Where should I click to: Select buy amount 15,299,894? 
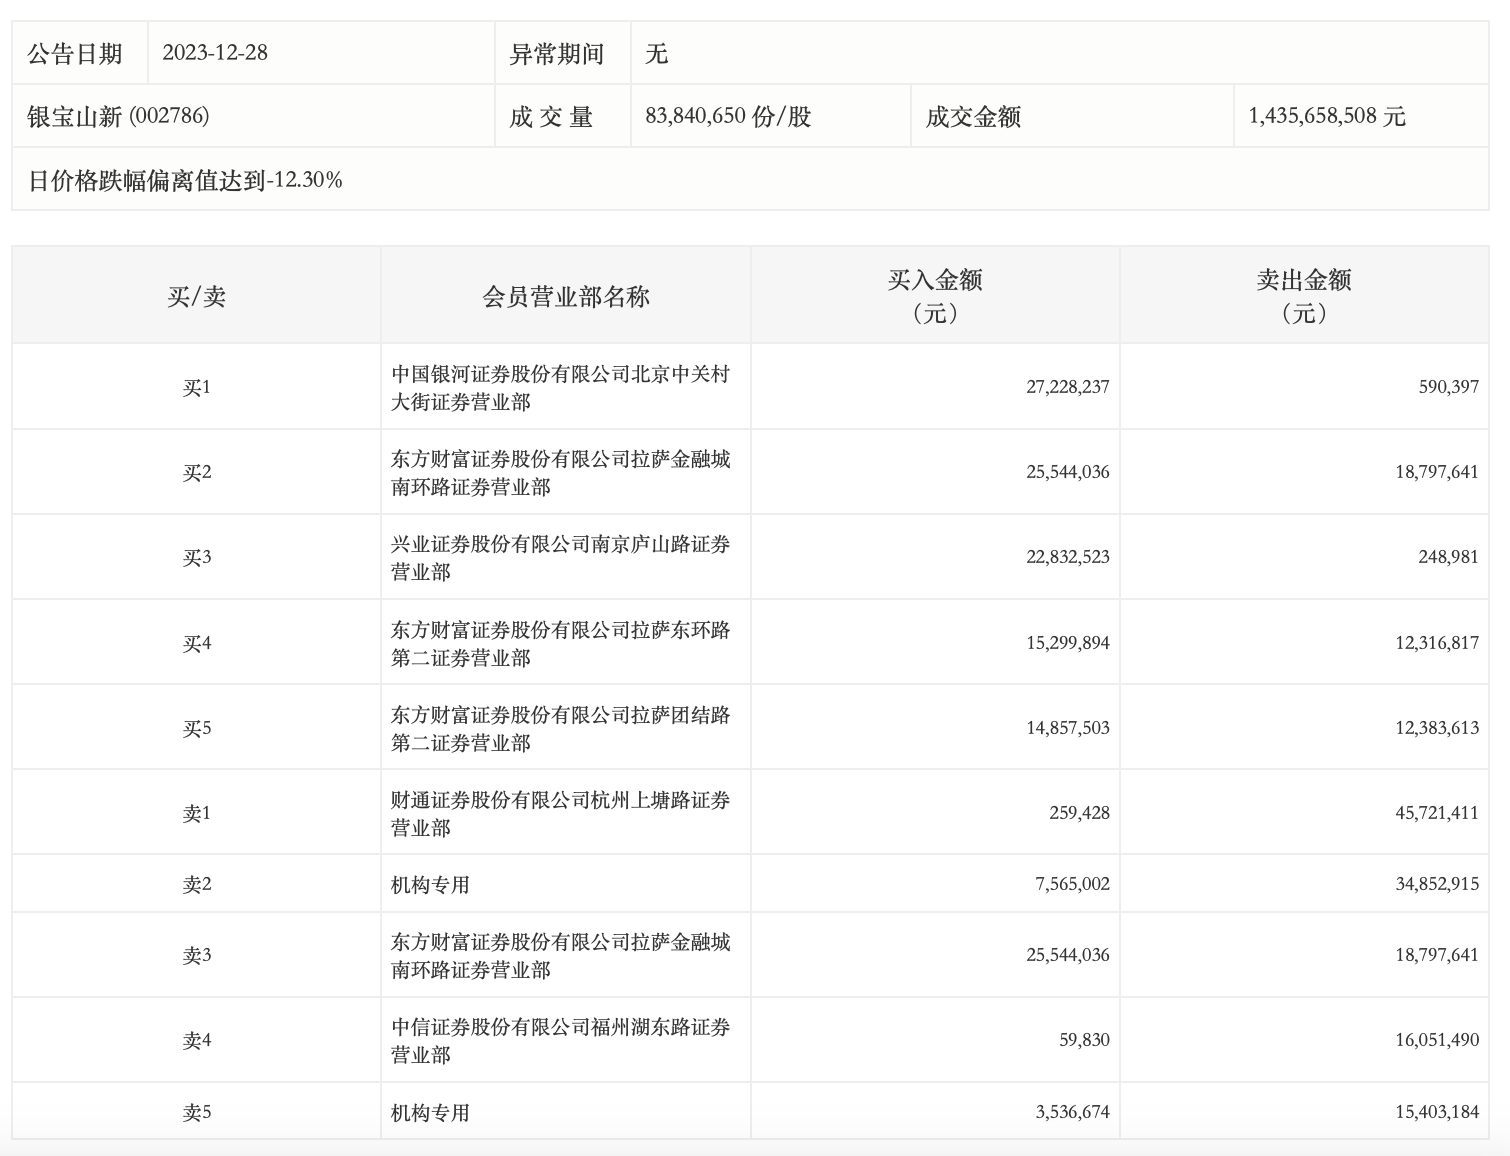[x=1068, y=643]
